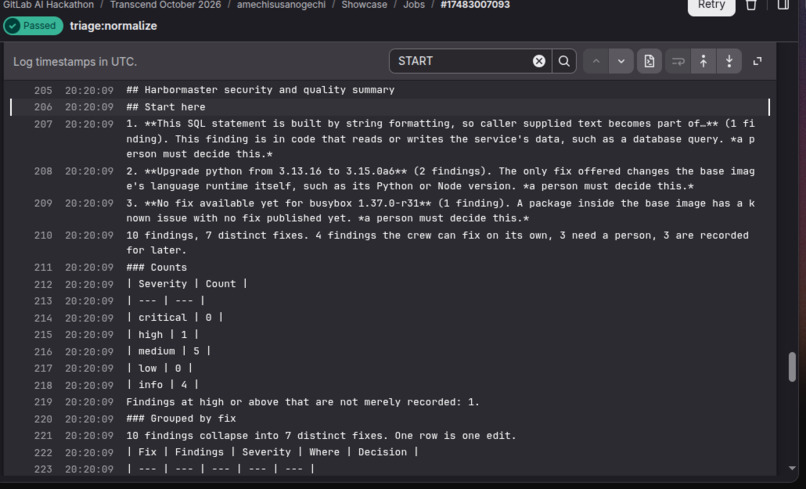Click '| critical | 0 |' row text

pyautogui.click(x=174, y=317)
